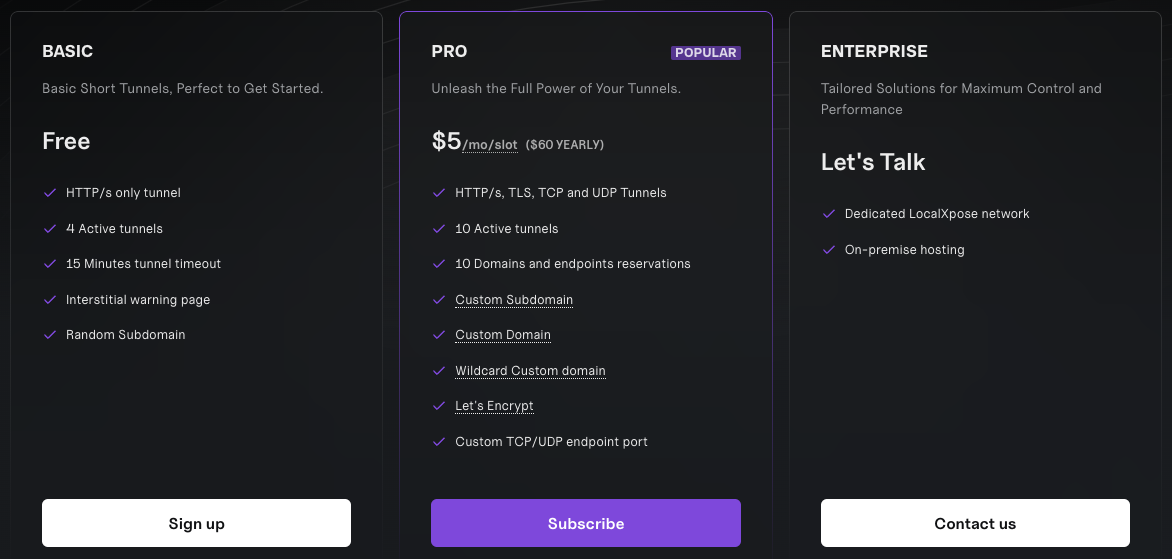Click checkmark beside Dedicated LocalXpose network
The width and height of the screenshot is (1172, 559).
pos(828,214)
